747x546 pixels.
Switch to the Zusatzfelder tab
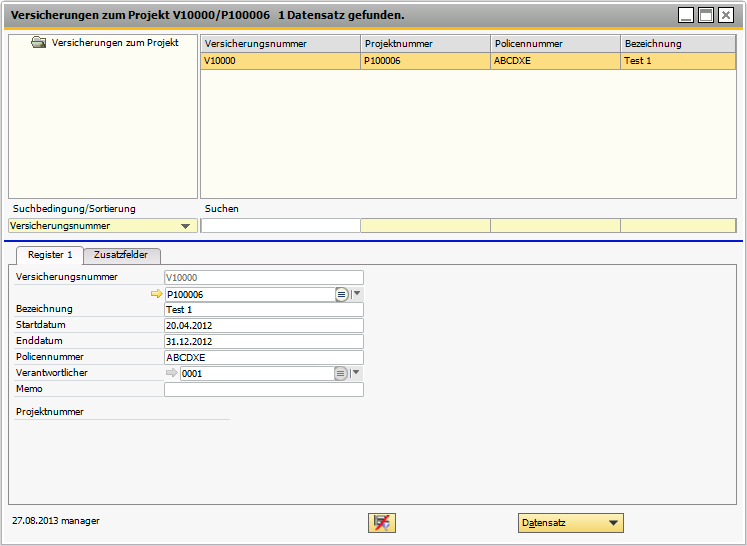pyautogui.click(x=121, y=255)
